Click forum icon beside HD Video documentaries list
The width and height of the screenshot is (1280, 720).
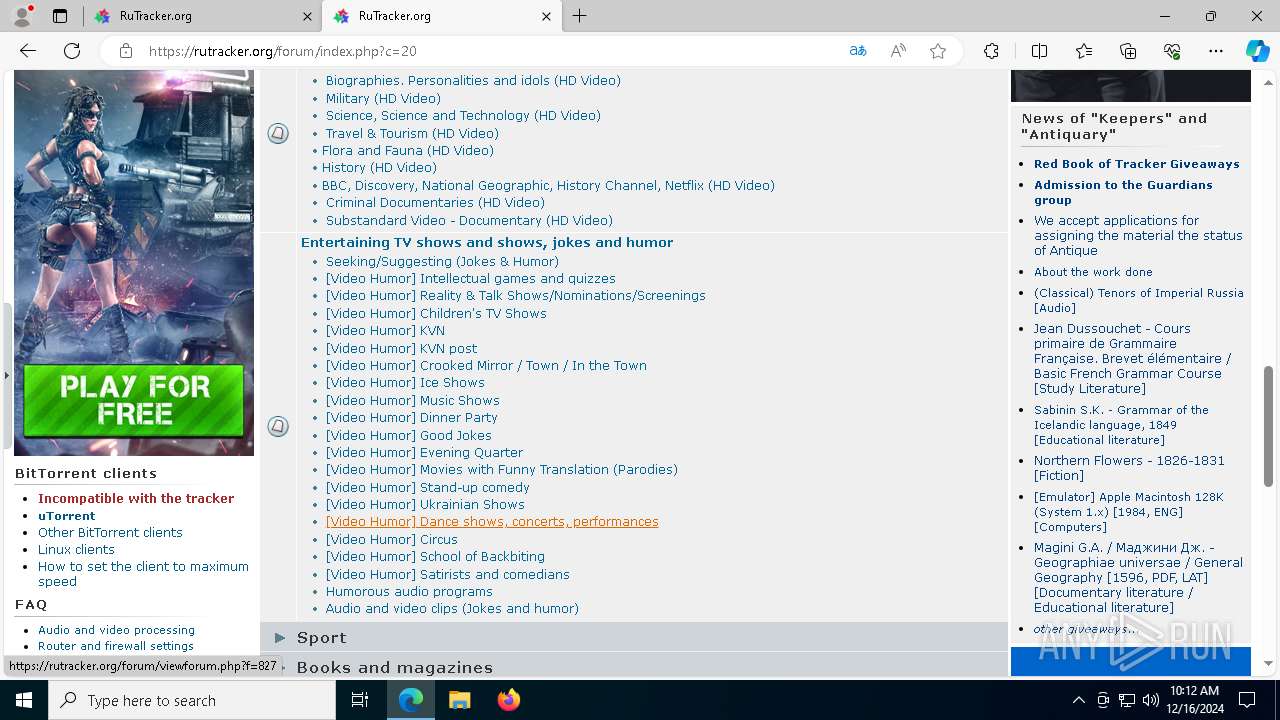click(278, 133)
